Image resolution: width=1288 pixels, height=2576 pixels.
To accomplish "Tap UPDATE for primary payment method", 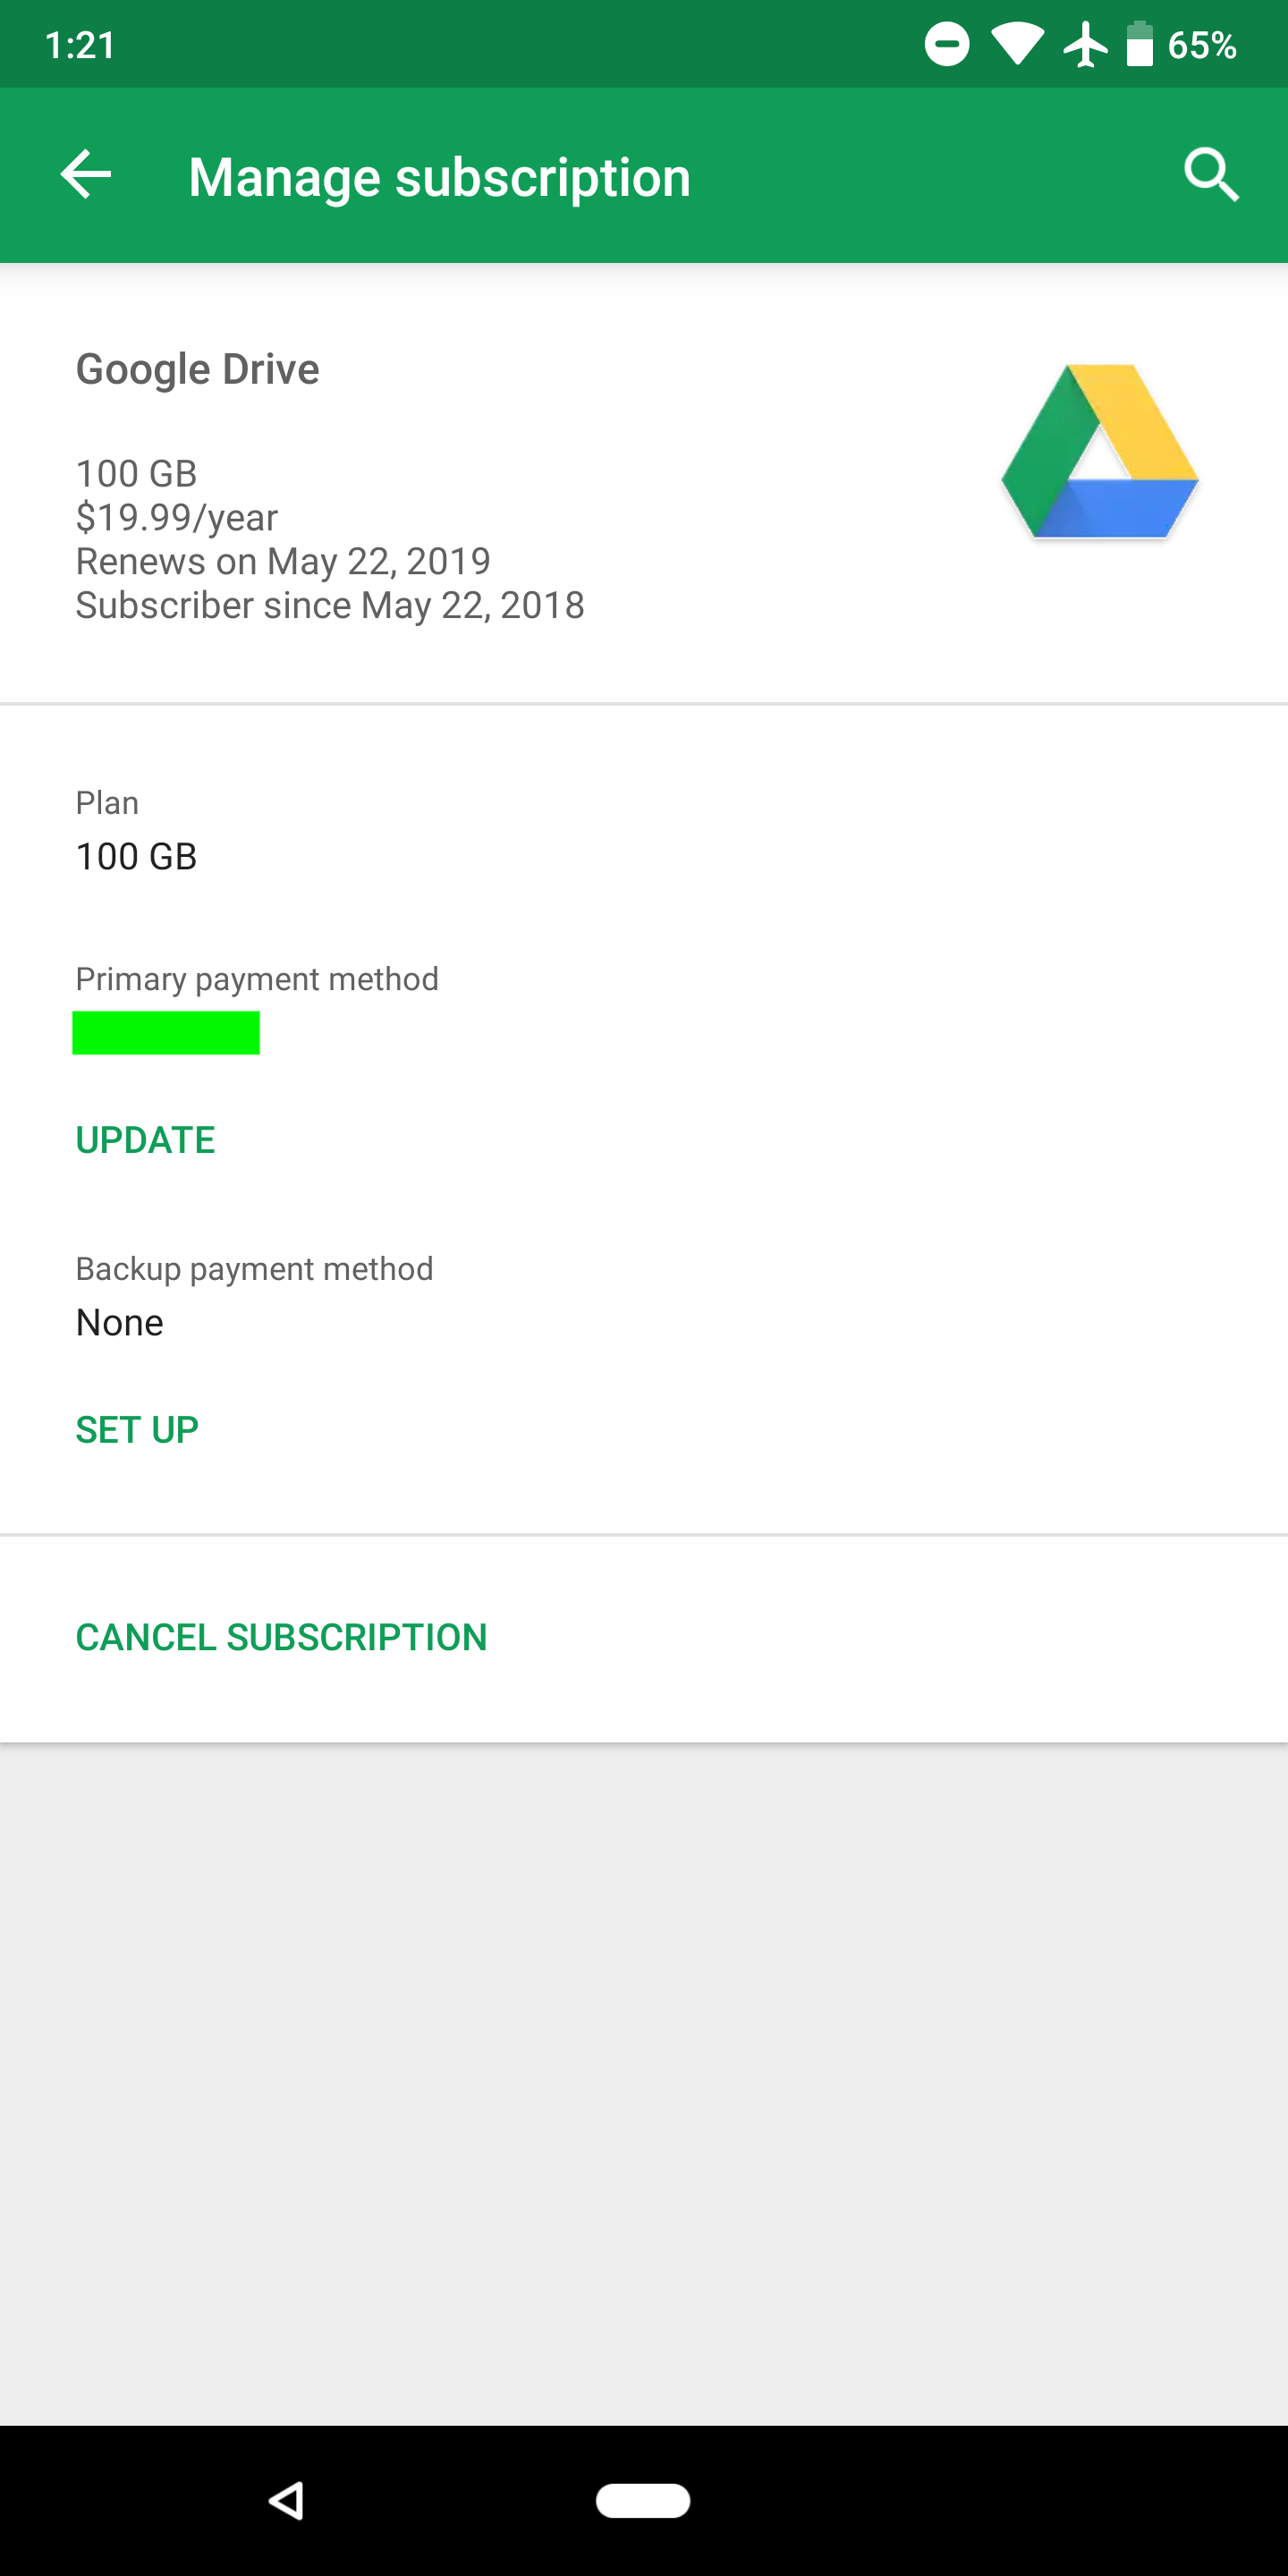I will [x=145, y=1140].
